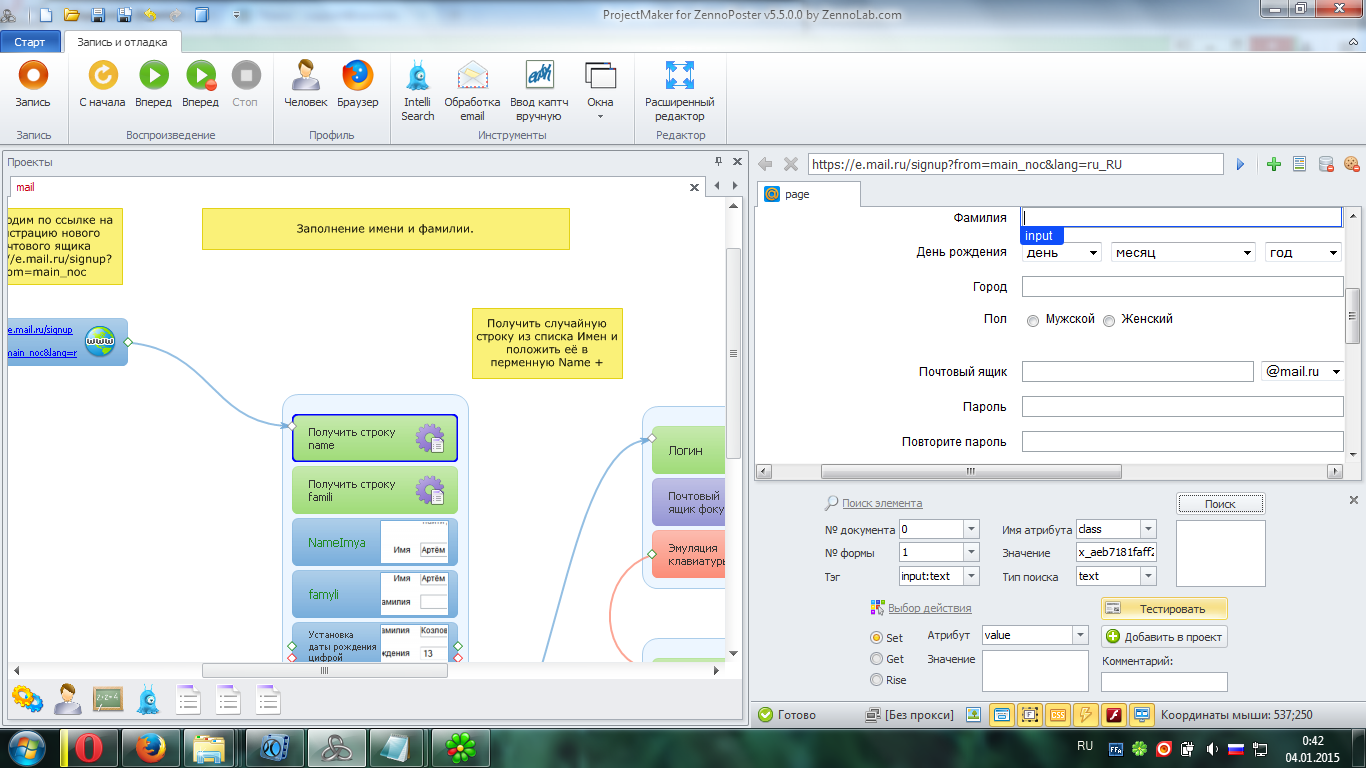The width and height of the screenshot is (1366, 768).
Task: Click the С начала restart icon
Action: pyautogui.click(x=102, y=76)
